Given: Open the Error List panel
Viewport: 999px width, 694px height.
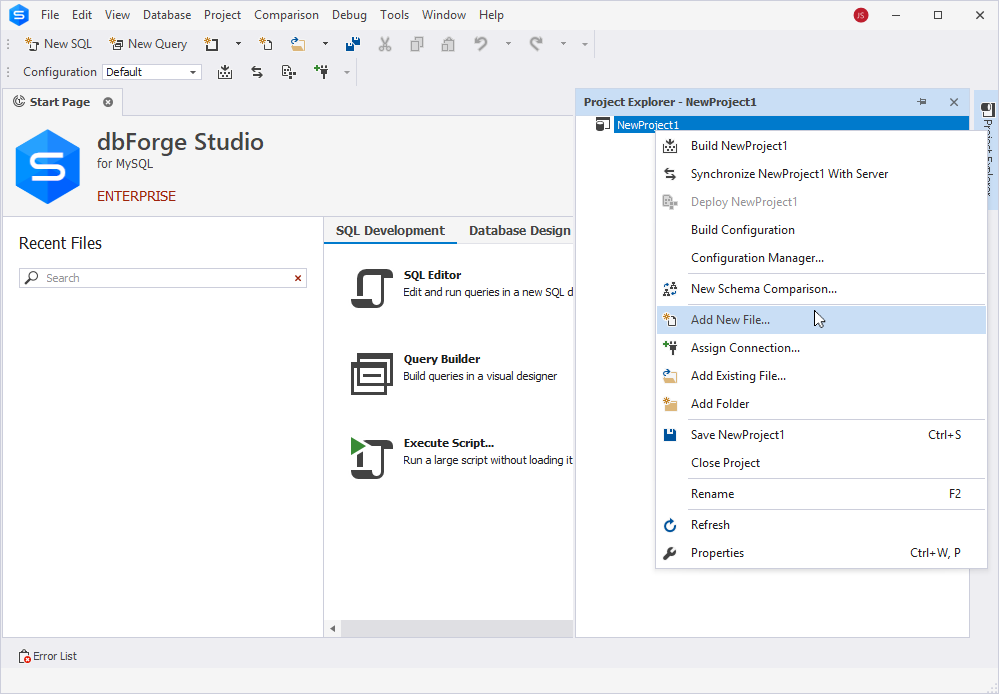Looking at the screenshot, I should point(48,656).
